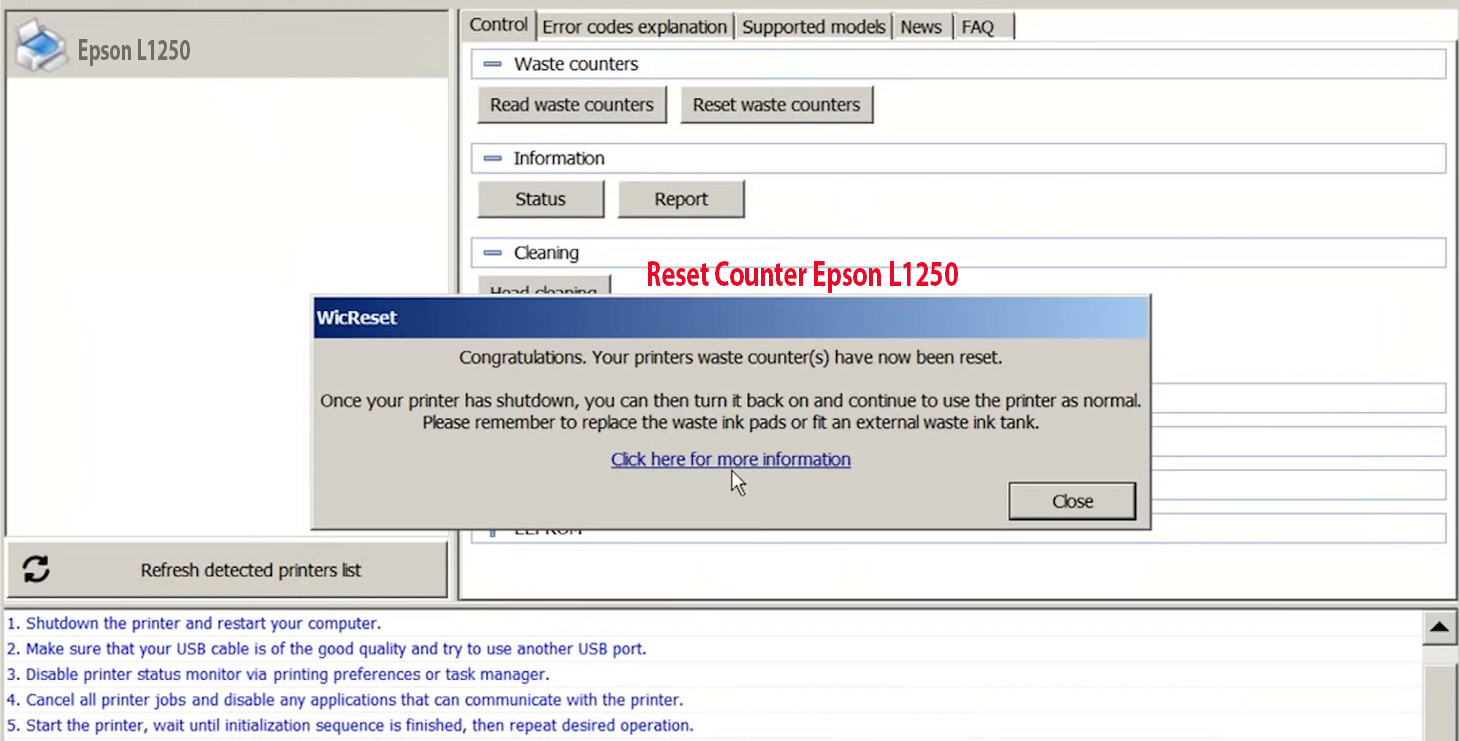The height and width of the screenshot is (741, 1460).
Task: Click 'Shutdown the printer and restart your computer' line
Action: (x=193, y=623)
